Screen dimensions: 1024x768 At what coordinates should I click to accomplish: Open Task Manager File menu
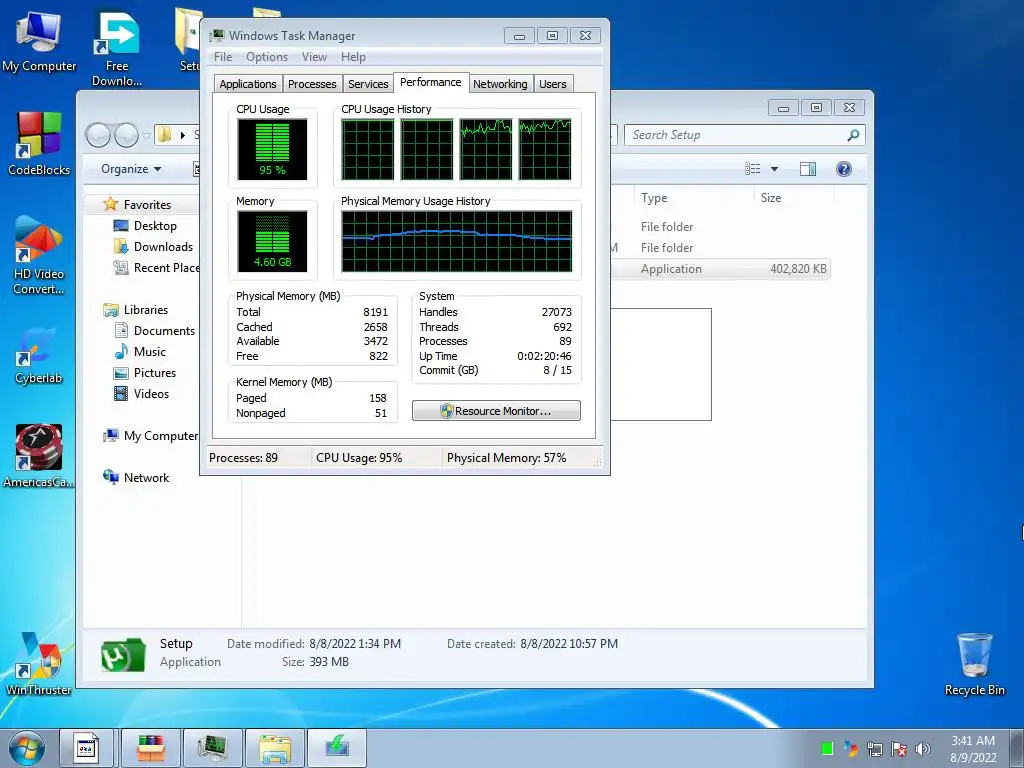223,57
